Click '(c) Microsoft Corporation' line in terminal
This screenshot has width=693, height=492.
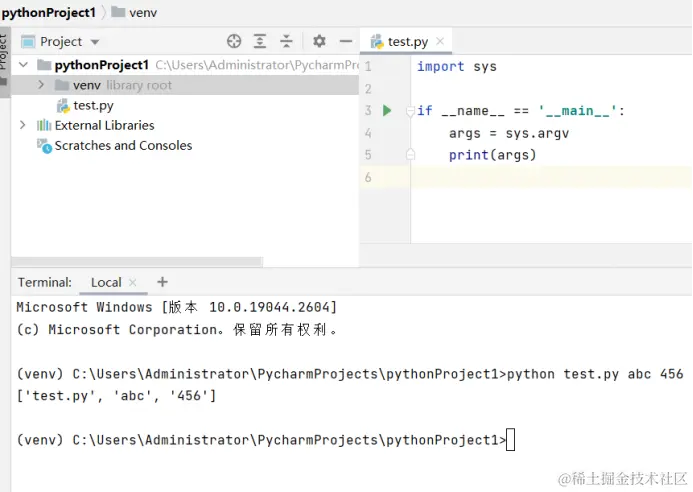[x=177, y=329]
